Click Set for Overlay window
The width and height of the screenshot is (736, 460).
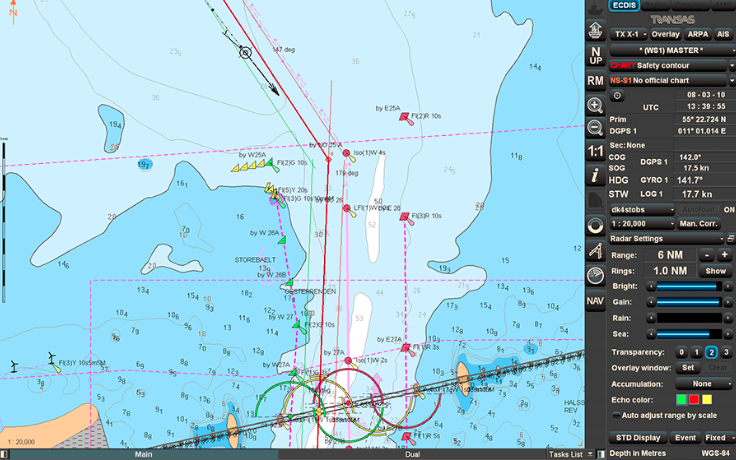[688, 368]
